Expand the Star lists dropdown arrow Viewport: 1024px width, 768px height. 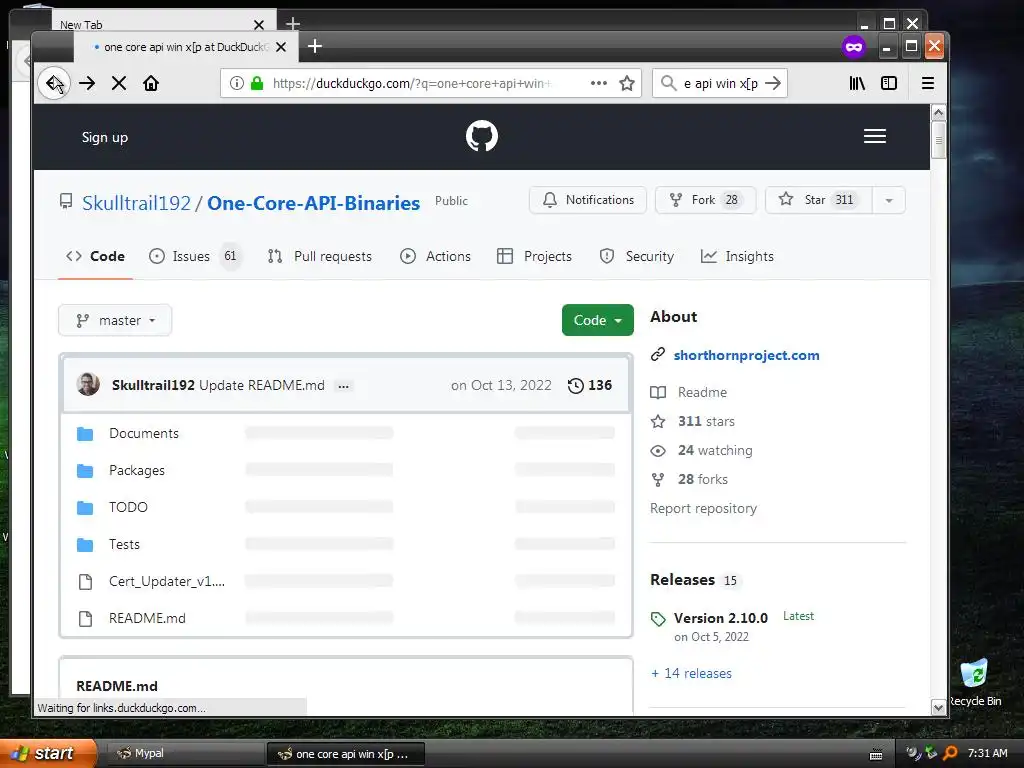pos(889,200)
